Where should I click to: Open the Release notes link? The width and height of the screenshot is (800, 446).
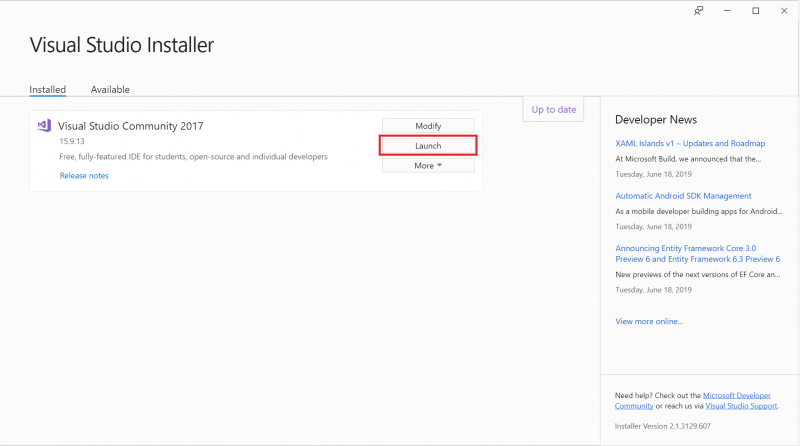pos(84,176)
